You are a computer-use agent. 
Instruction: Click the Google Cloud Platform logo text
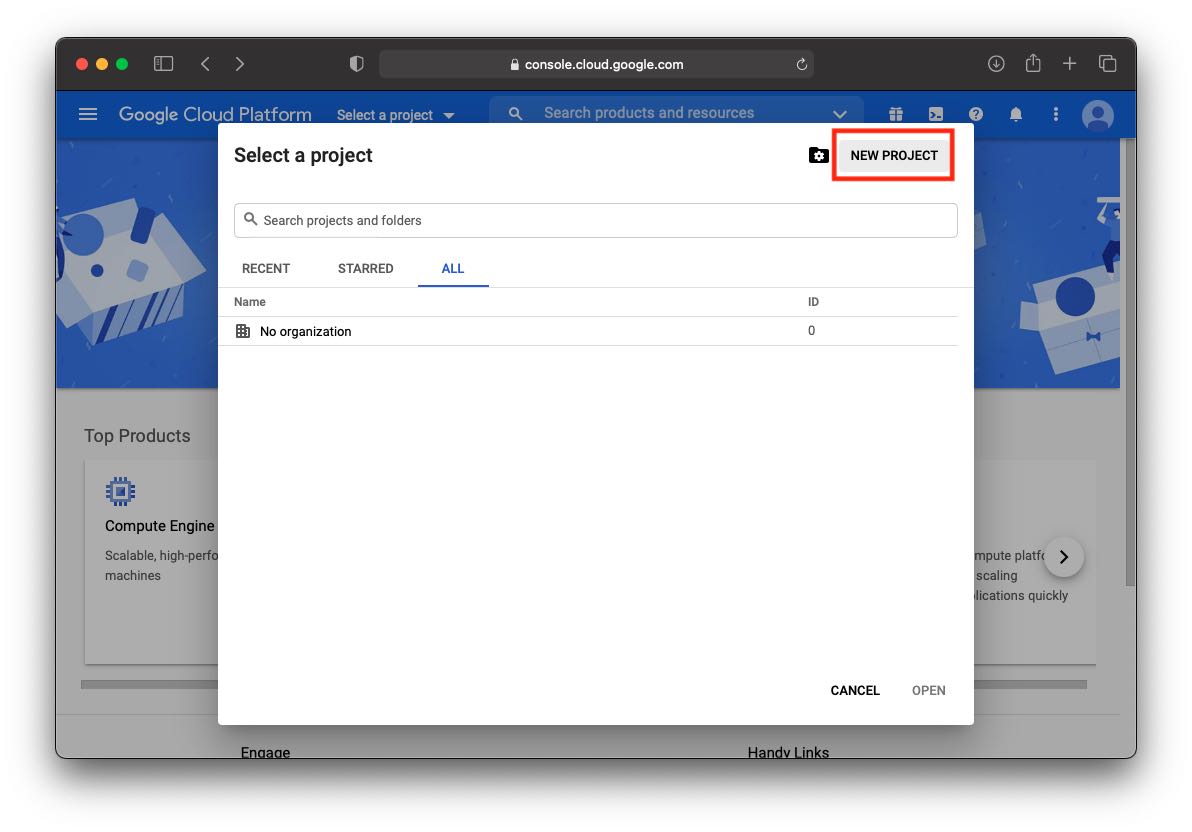click(x=215, y=114)
